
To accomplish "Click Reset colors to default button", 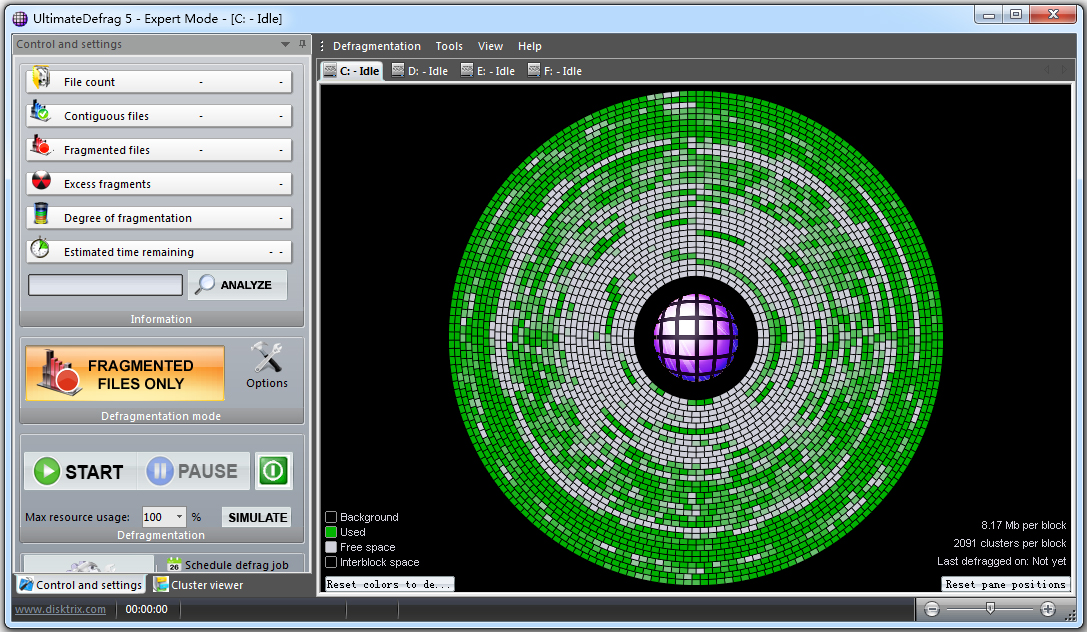I will 389,584.
